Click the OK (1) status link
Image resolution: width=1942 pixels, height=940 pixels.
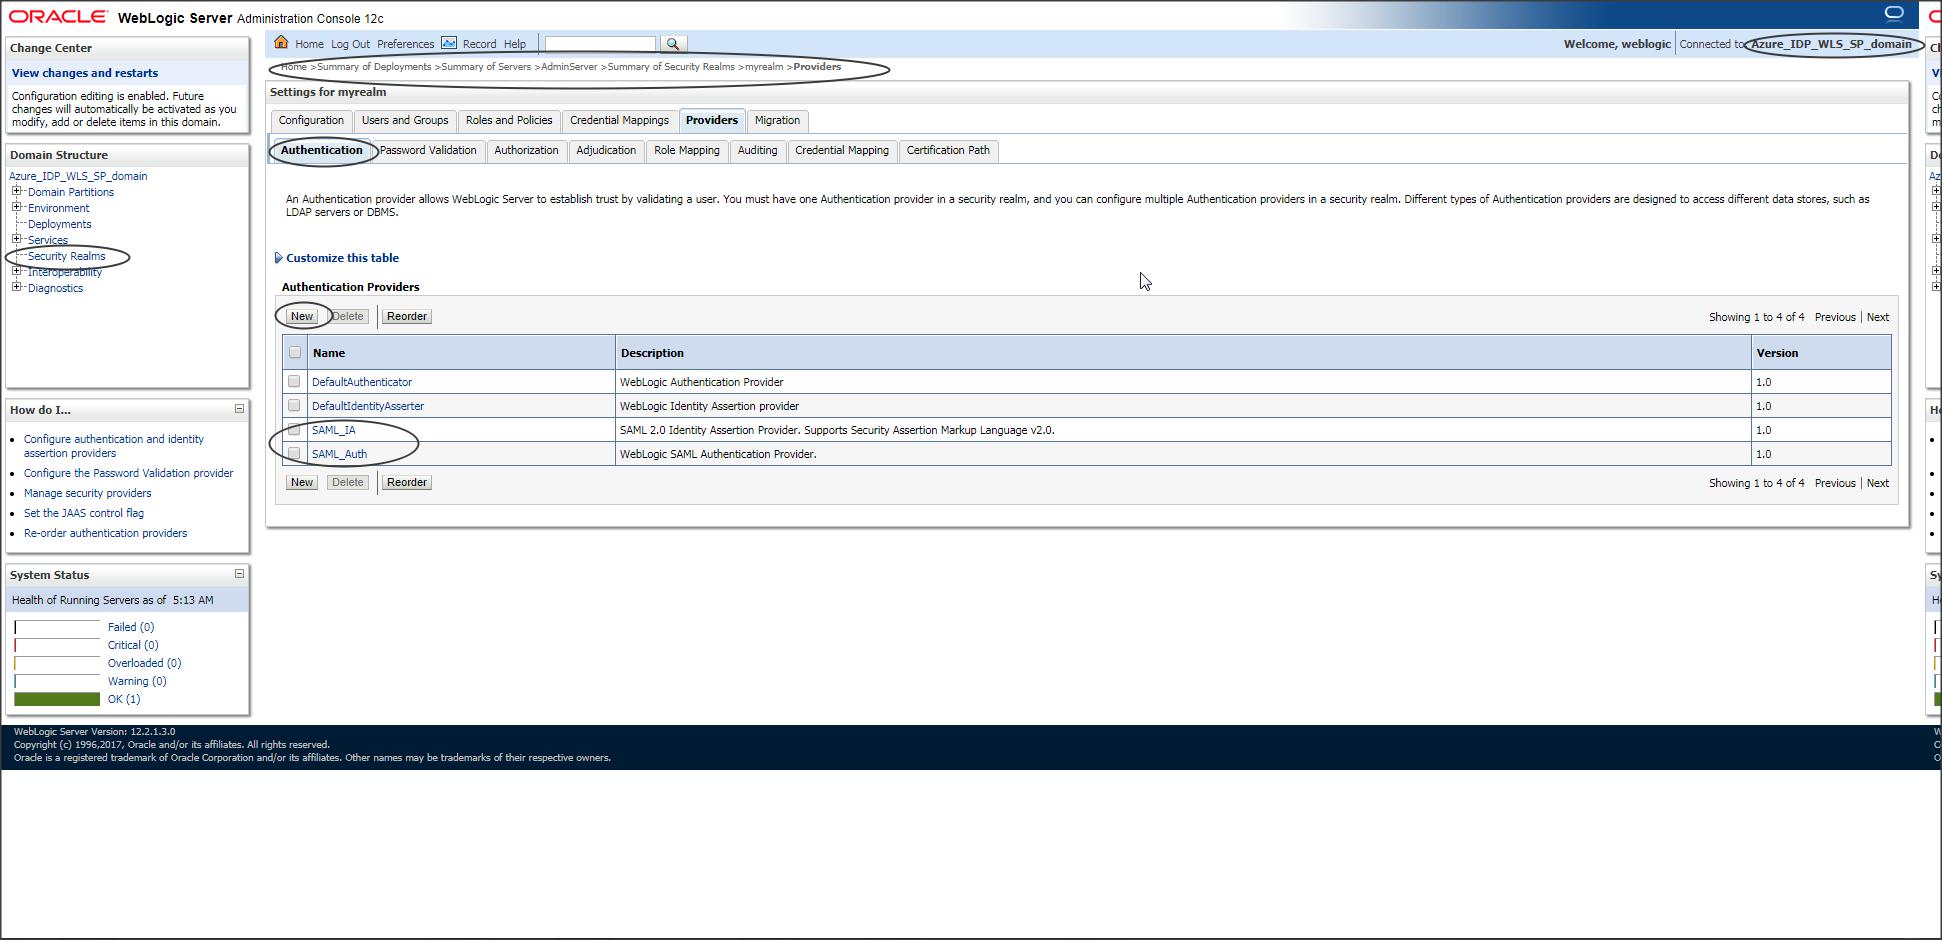click(x=124, y=699)
